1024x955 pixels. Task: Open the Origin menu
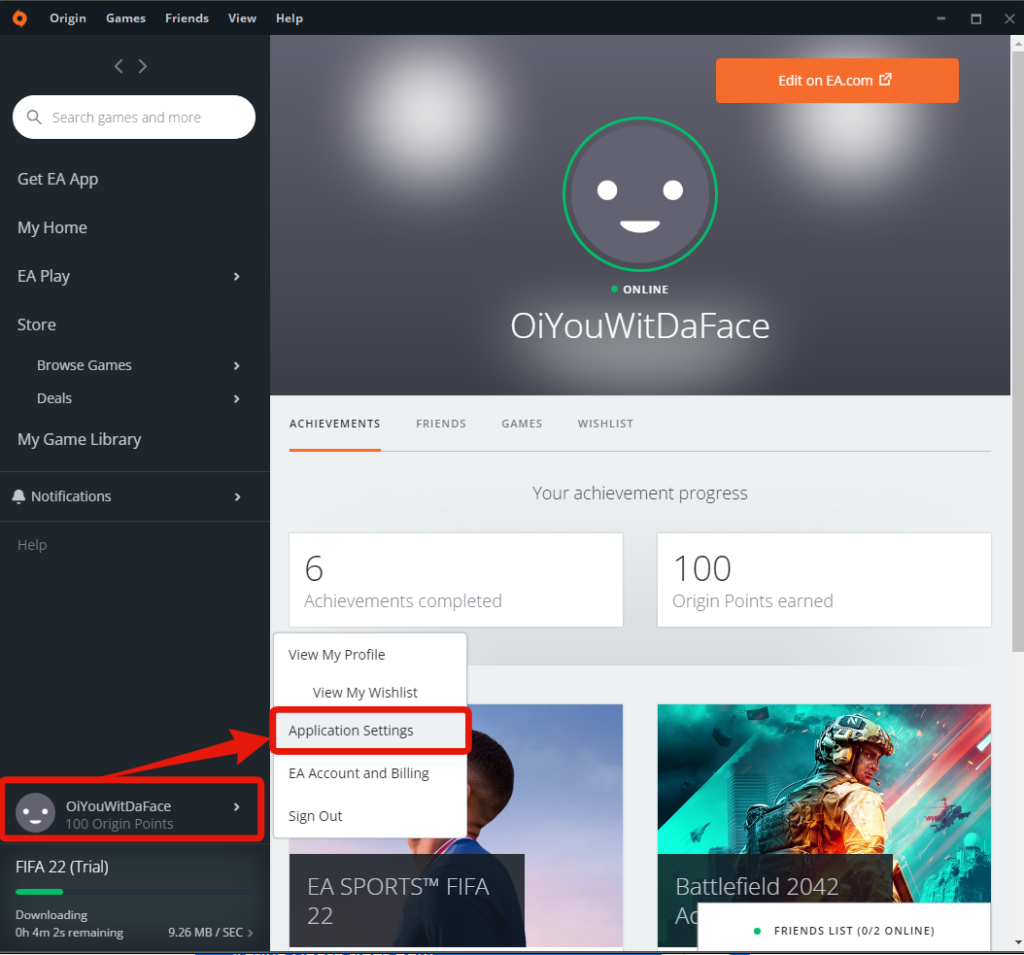(68, 18)
